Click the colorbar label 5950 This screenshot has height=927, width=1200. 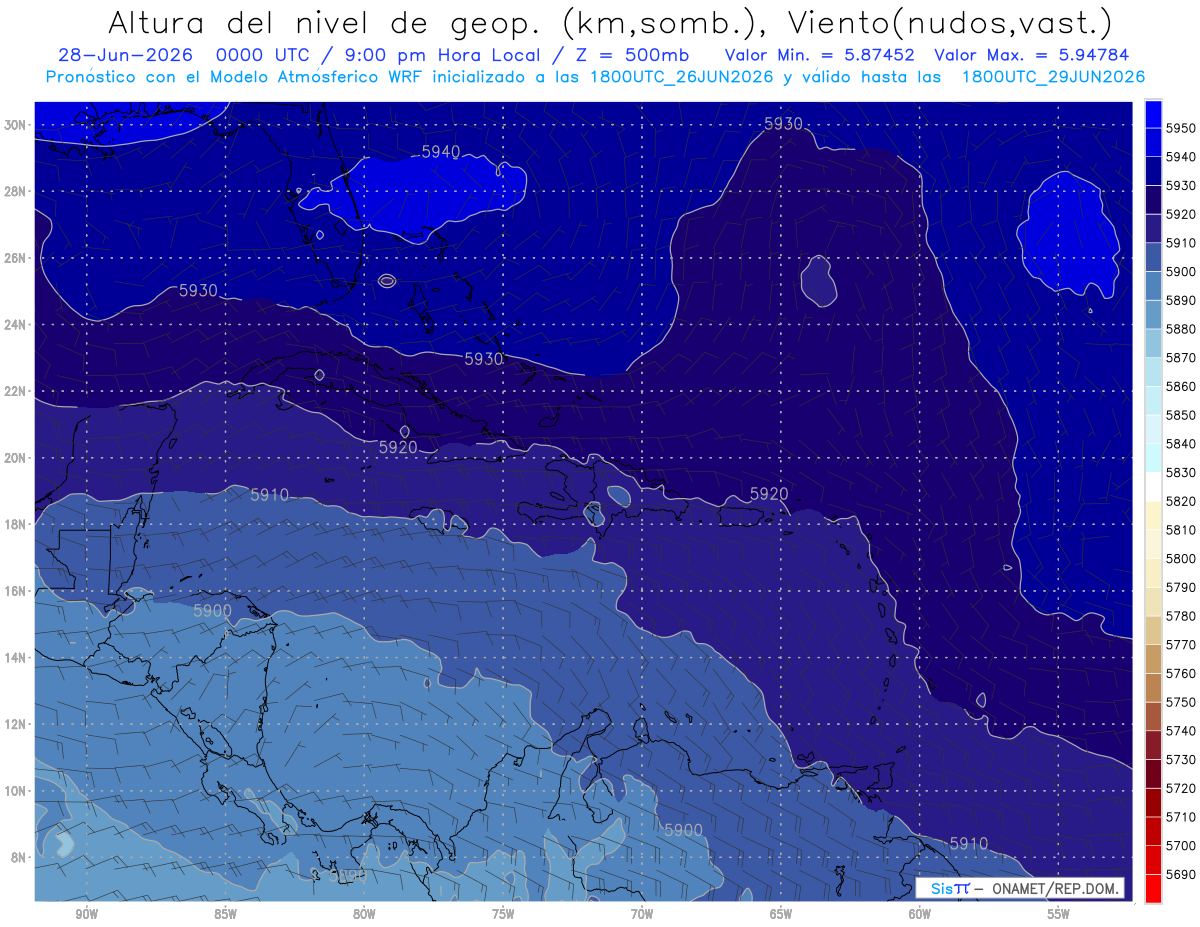coord(1180,129)
